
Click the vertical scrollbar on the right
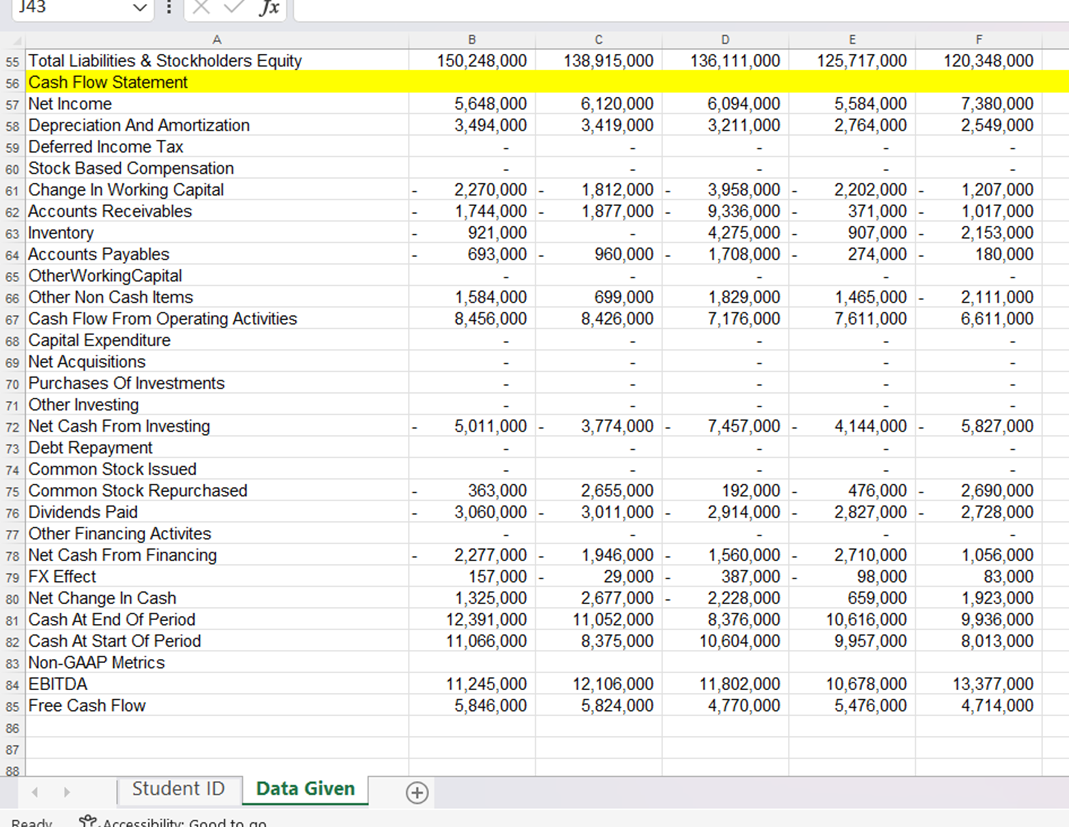click(1063, 400)
